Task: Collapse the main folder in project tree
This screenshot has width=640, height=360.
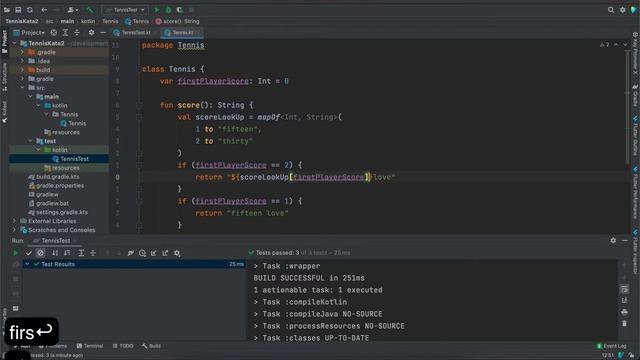Action: (31, 96)
